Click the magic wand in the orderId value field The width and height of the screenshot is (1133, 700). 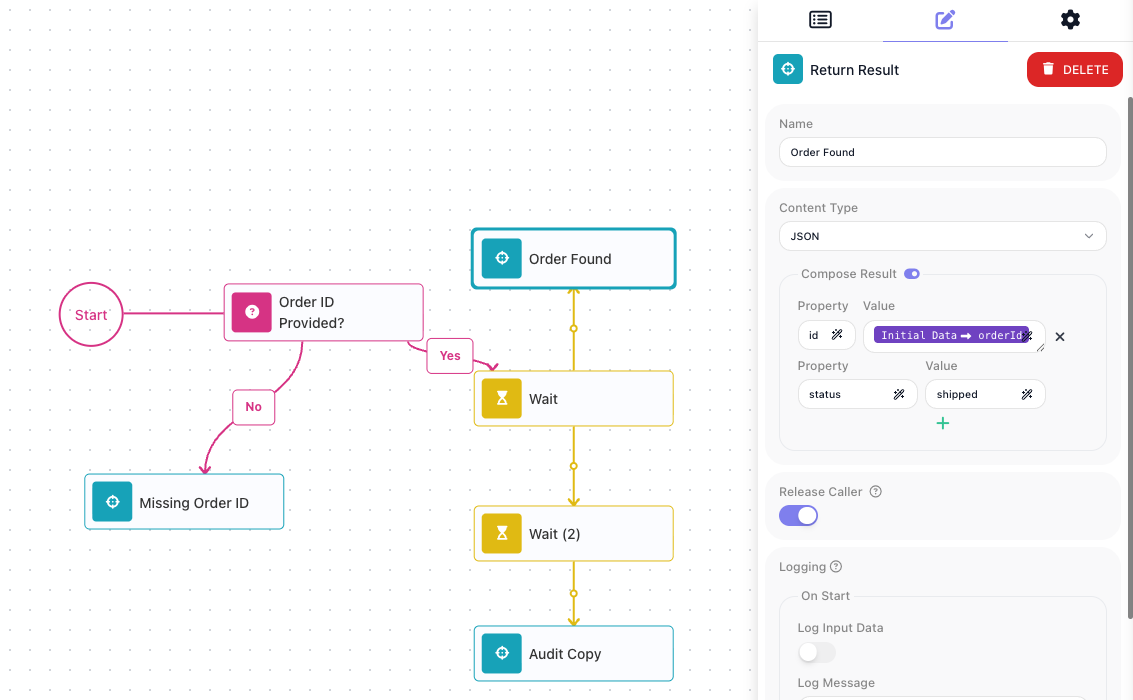tap(1028, 335)
